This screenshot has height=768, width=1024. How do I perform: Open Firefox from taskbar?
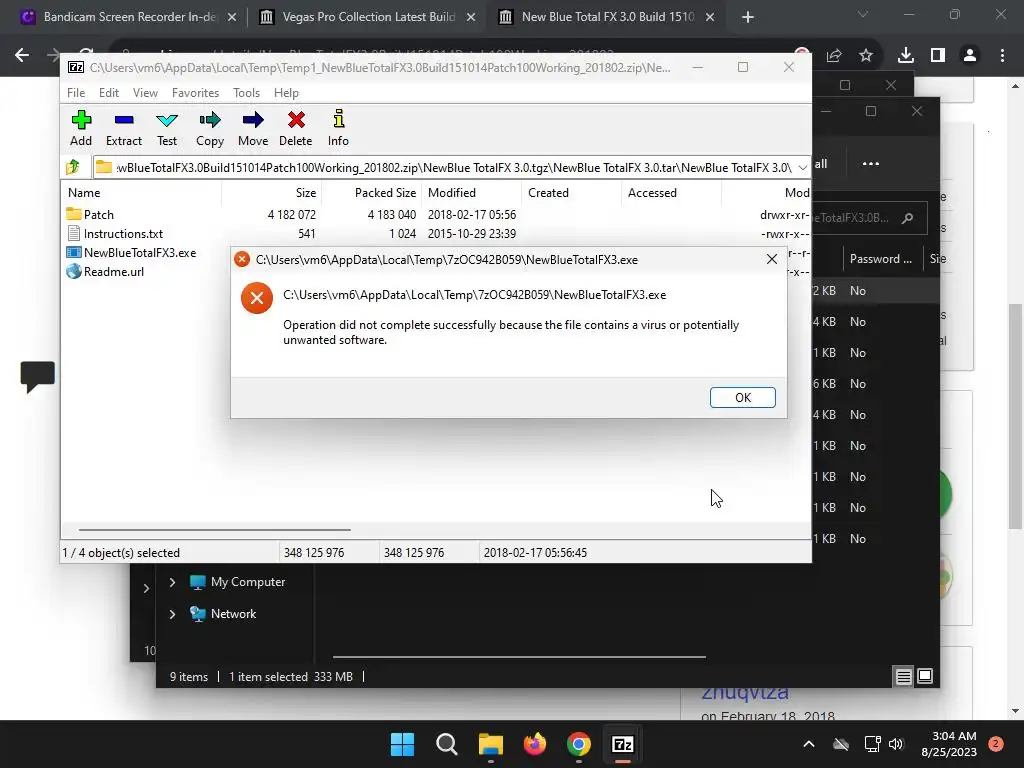click(x=535, y=744)
